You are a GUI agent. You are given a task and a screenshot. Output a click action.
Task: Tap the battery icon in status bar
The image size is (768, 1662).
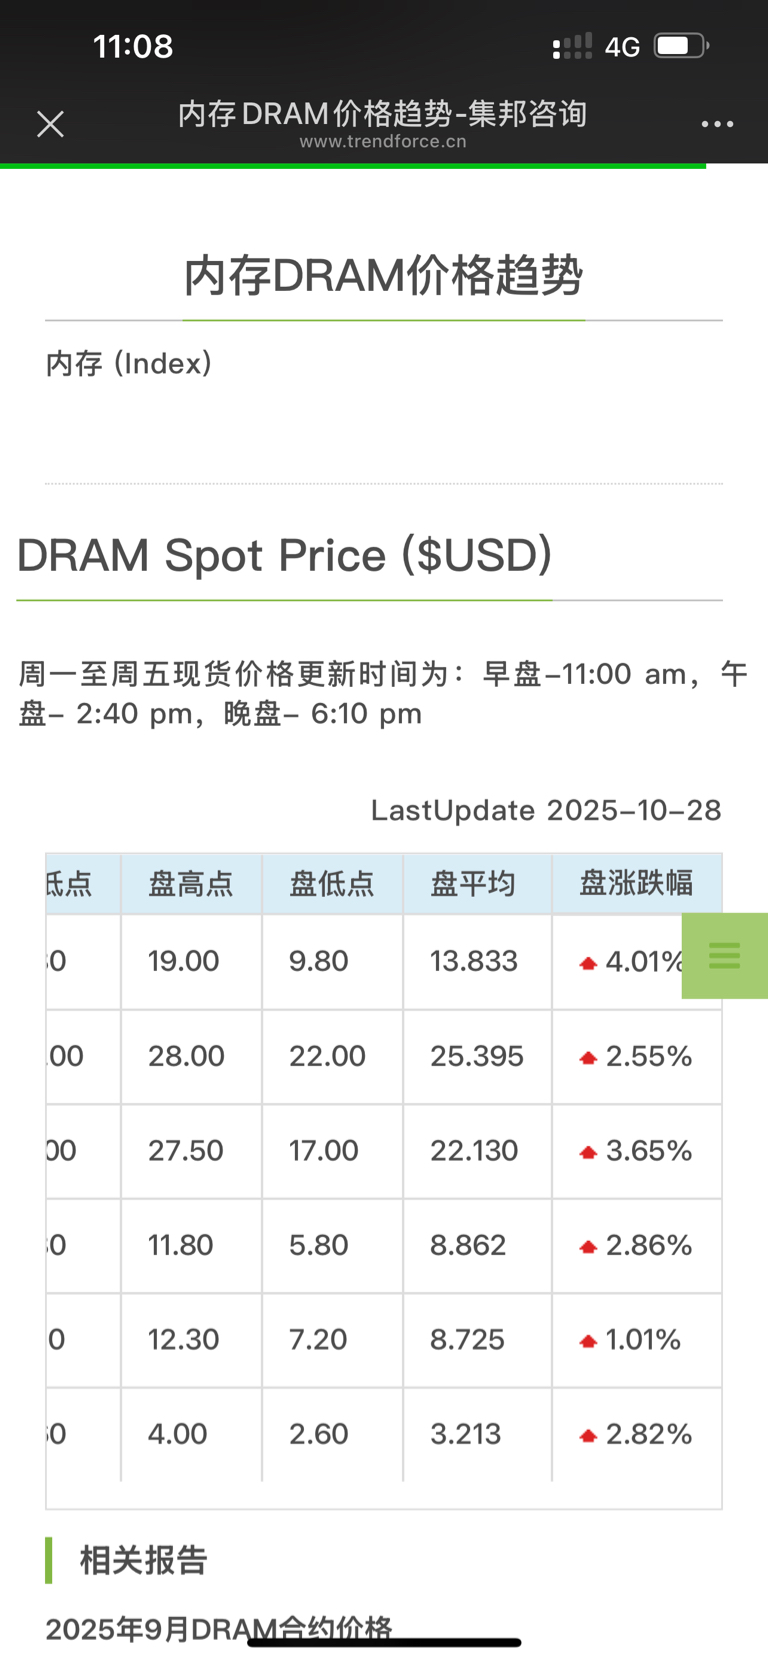point(681,46)
